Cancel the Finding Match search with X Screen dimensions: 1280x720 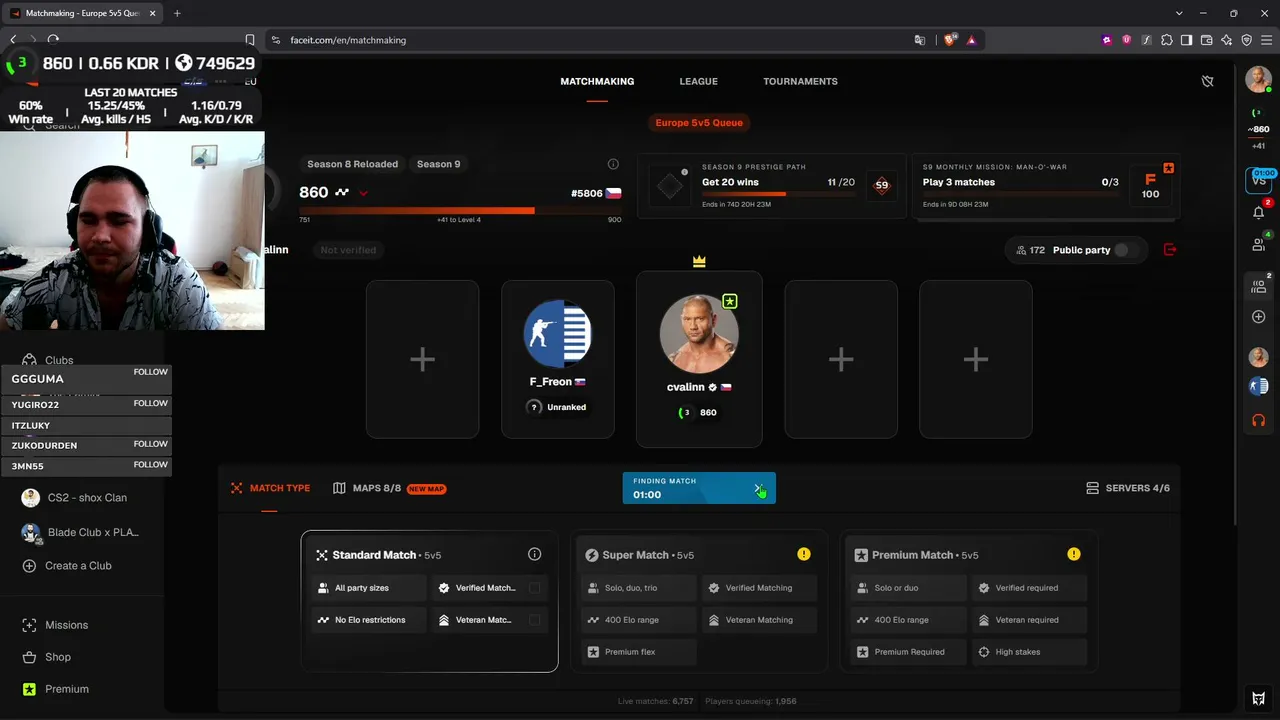click(x=758, y=488)
